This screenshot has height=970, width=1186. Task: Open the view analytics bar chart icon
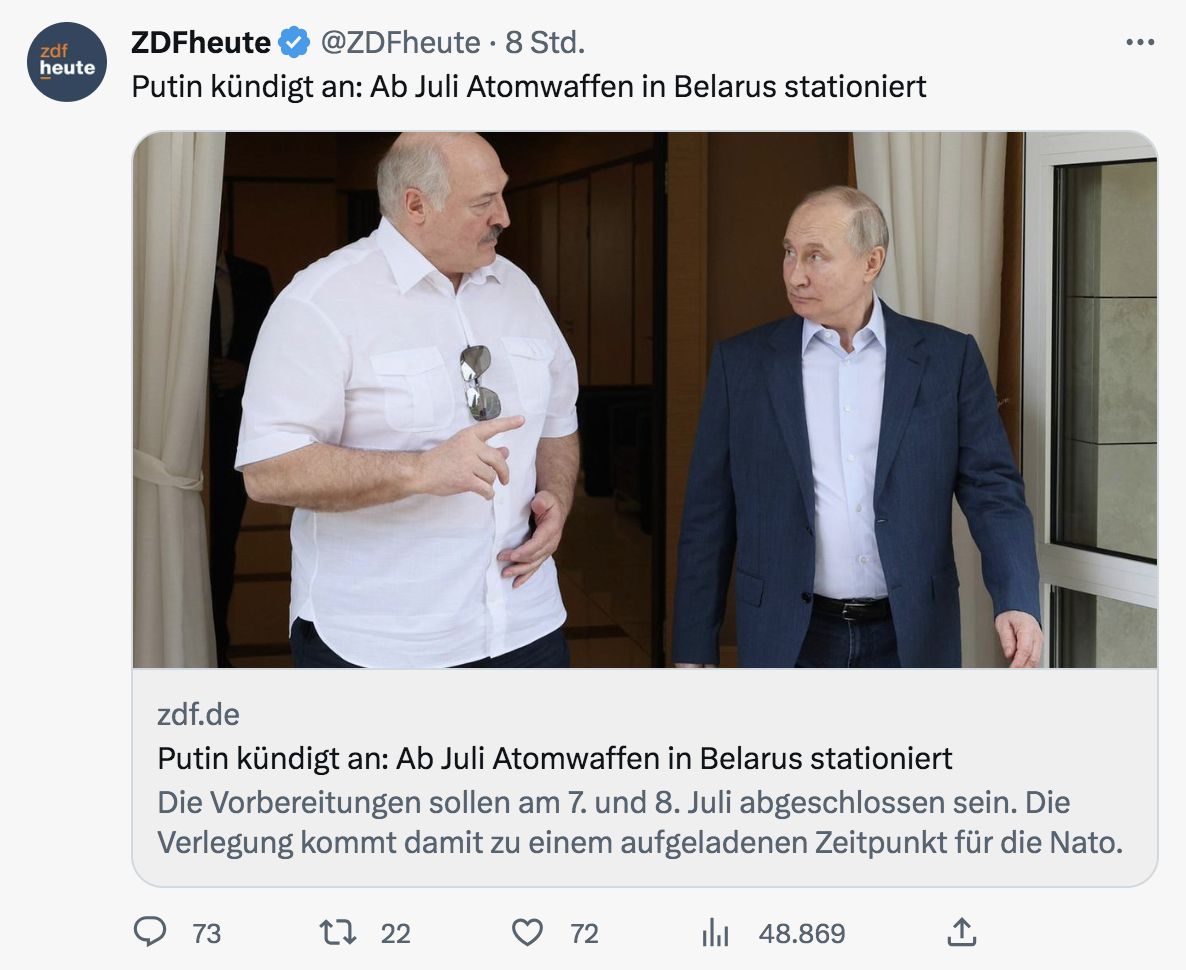pyautogui.click(x=715, y=934)
